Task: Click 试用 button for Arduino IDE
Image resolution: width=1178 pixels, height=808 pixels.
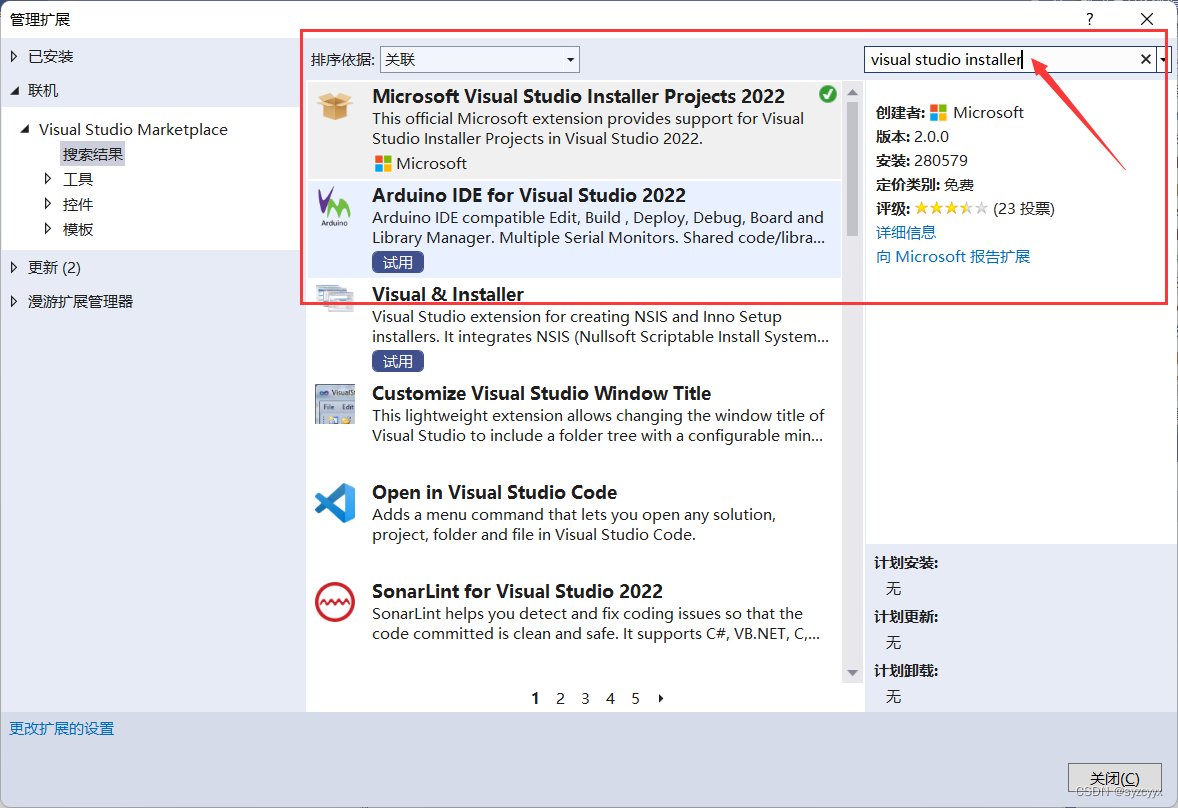Action: (397, 262)
